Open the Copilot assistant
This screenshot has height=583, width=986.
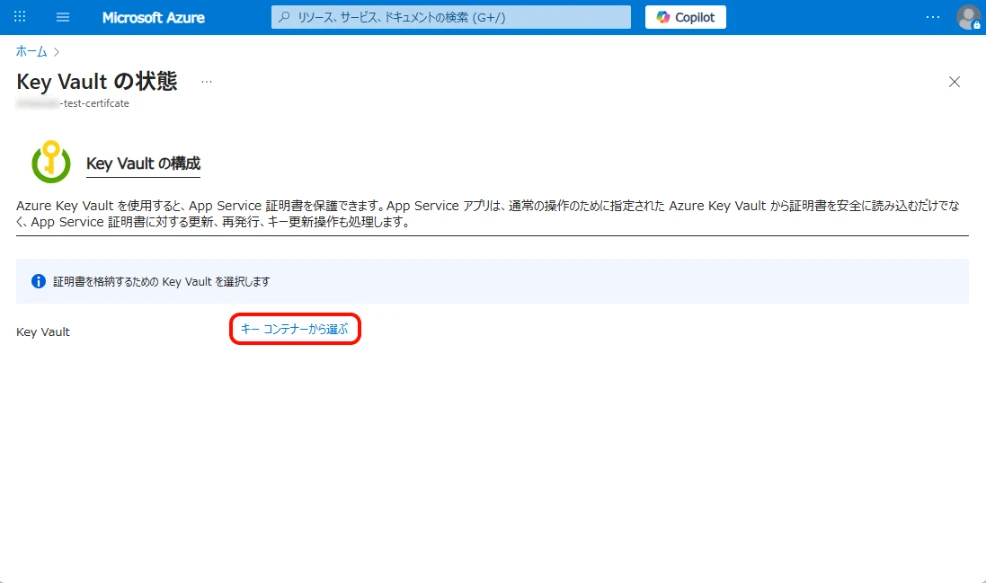tap(685, 17)
